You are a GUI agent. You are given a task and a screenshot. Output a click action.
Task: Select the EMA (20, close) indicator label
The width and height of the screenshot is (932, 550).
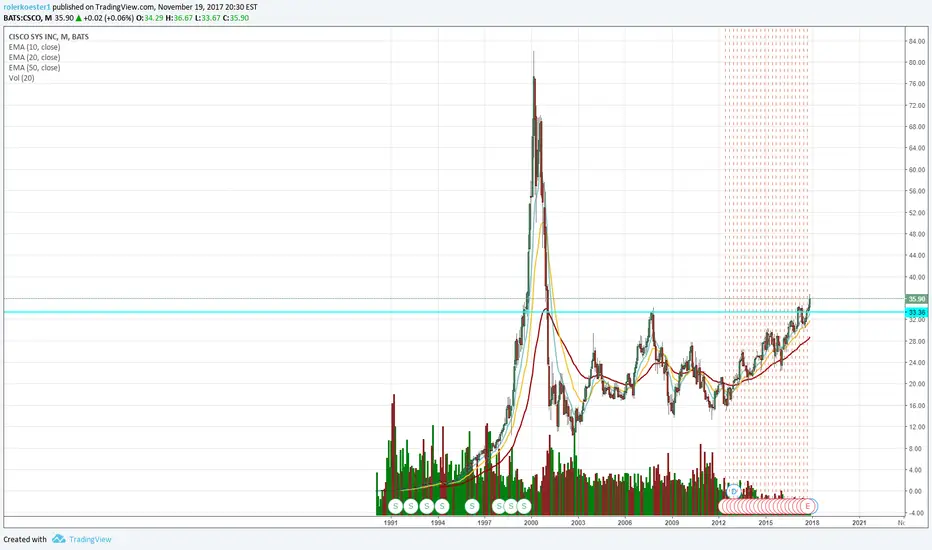(x=34, y=57)
